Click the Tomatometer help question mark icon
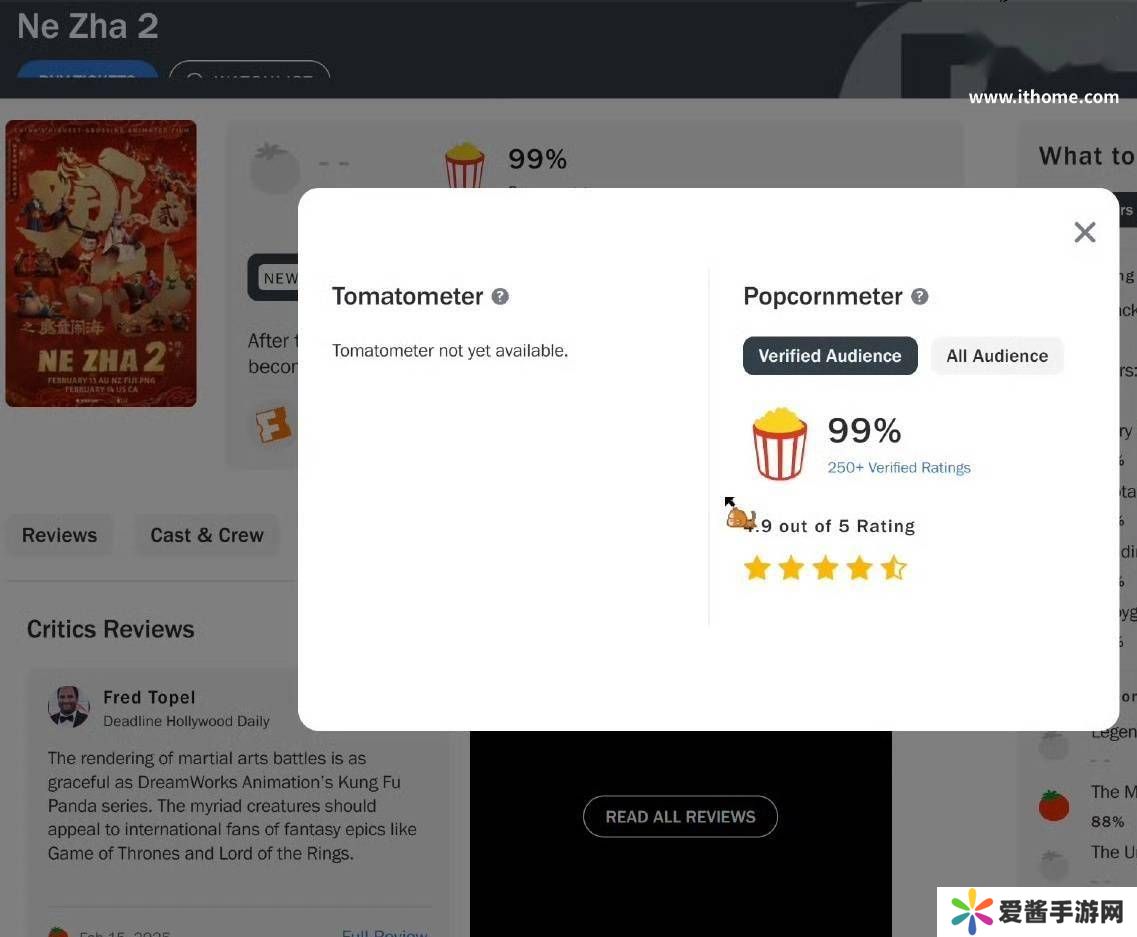Image resolution: width=1137 pixels, height=937 pixels. [500, 296]
